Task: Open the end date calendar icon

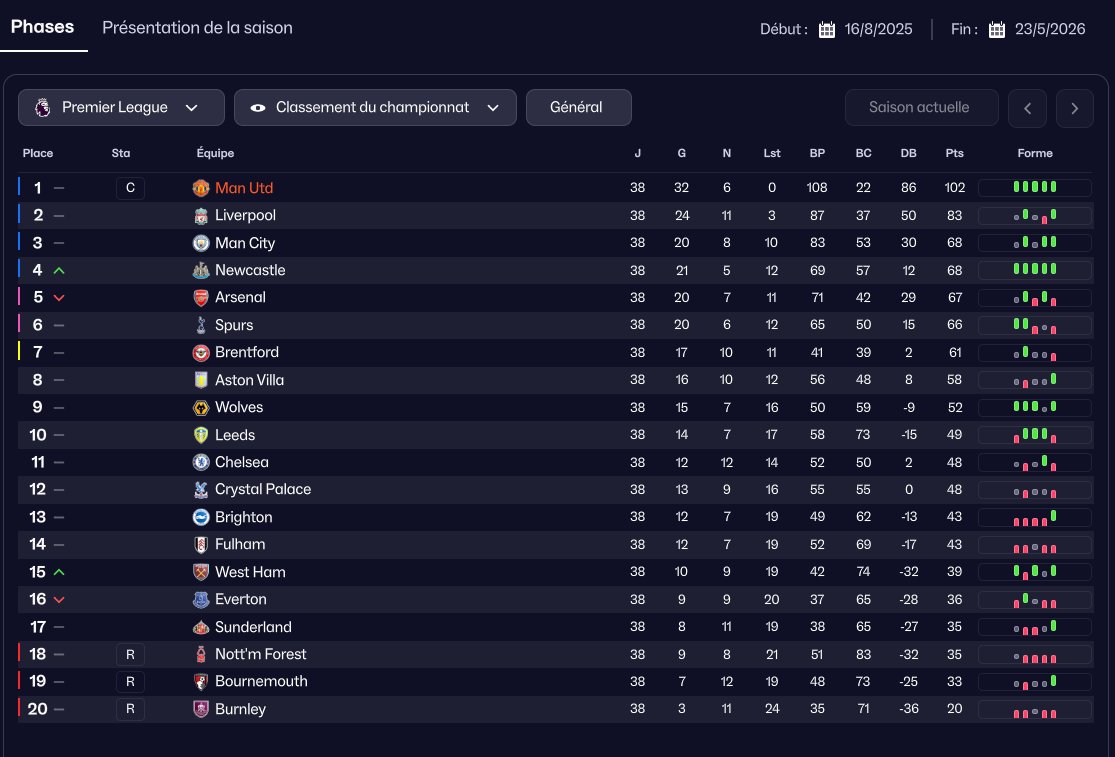Action: 997,29
